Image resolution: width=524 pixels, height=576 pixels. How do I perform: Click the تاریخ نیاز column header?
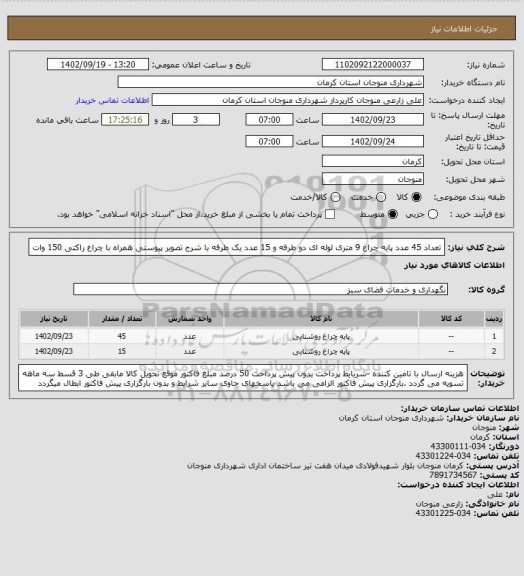coord(54,318)
